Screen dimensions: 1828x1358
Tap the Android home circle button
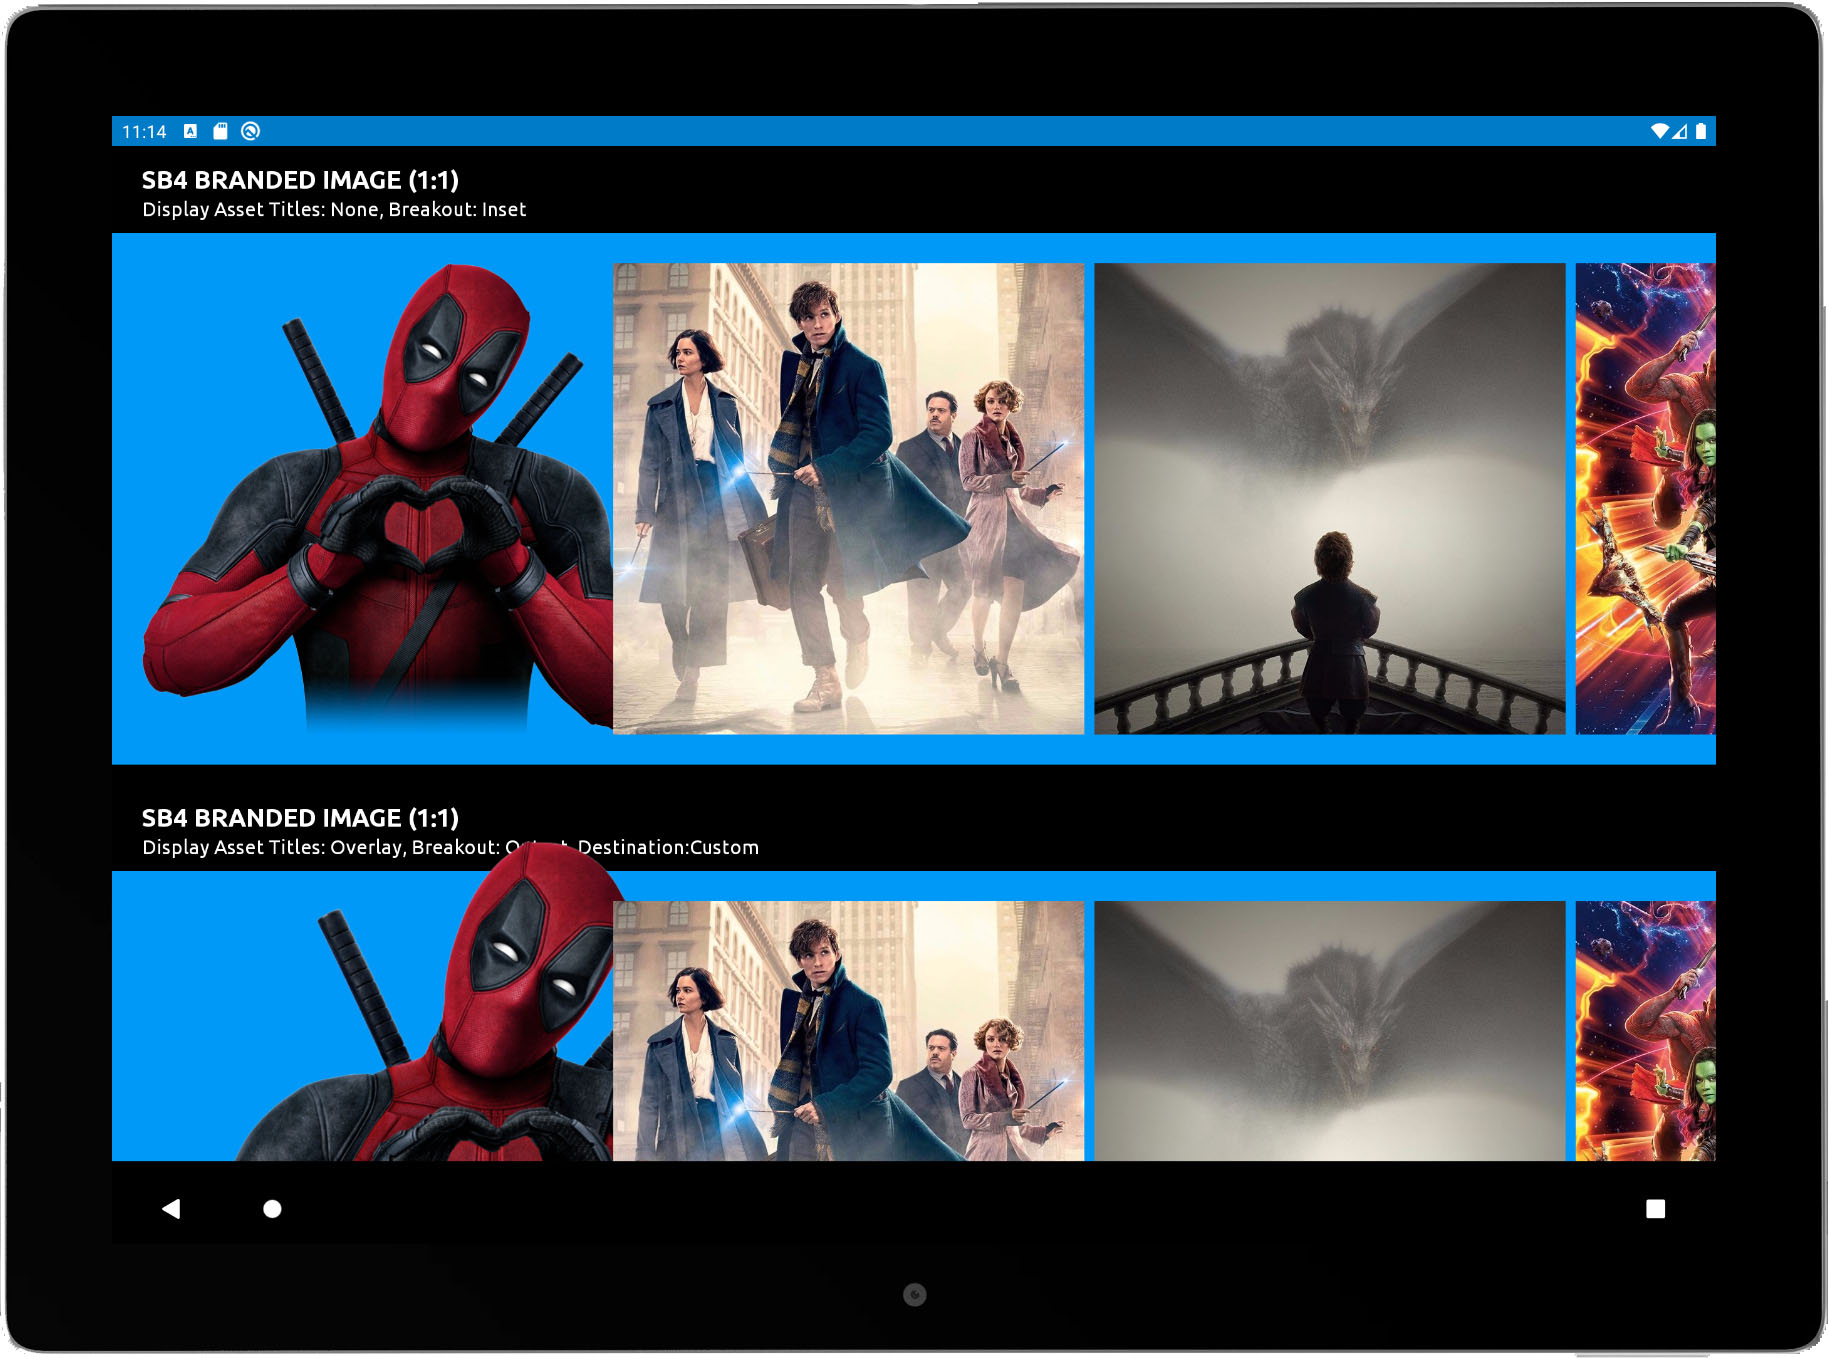(x=272, y=1209)
